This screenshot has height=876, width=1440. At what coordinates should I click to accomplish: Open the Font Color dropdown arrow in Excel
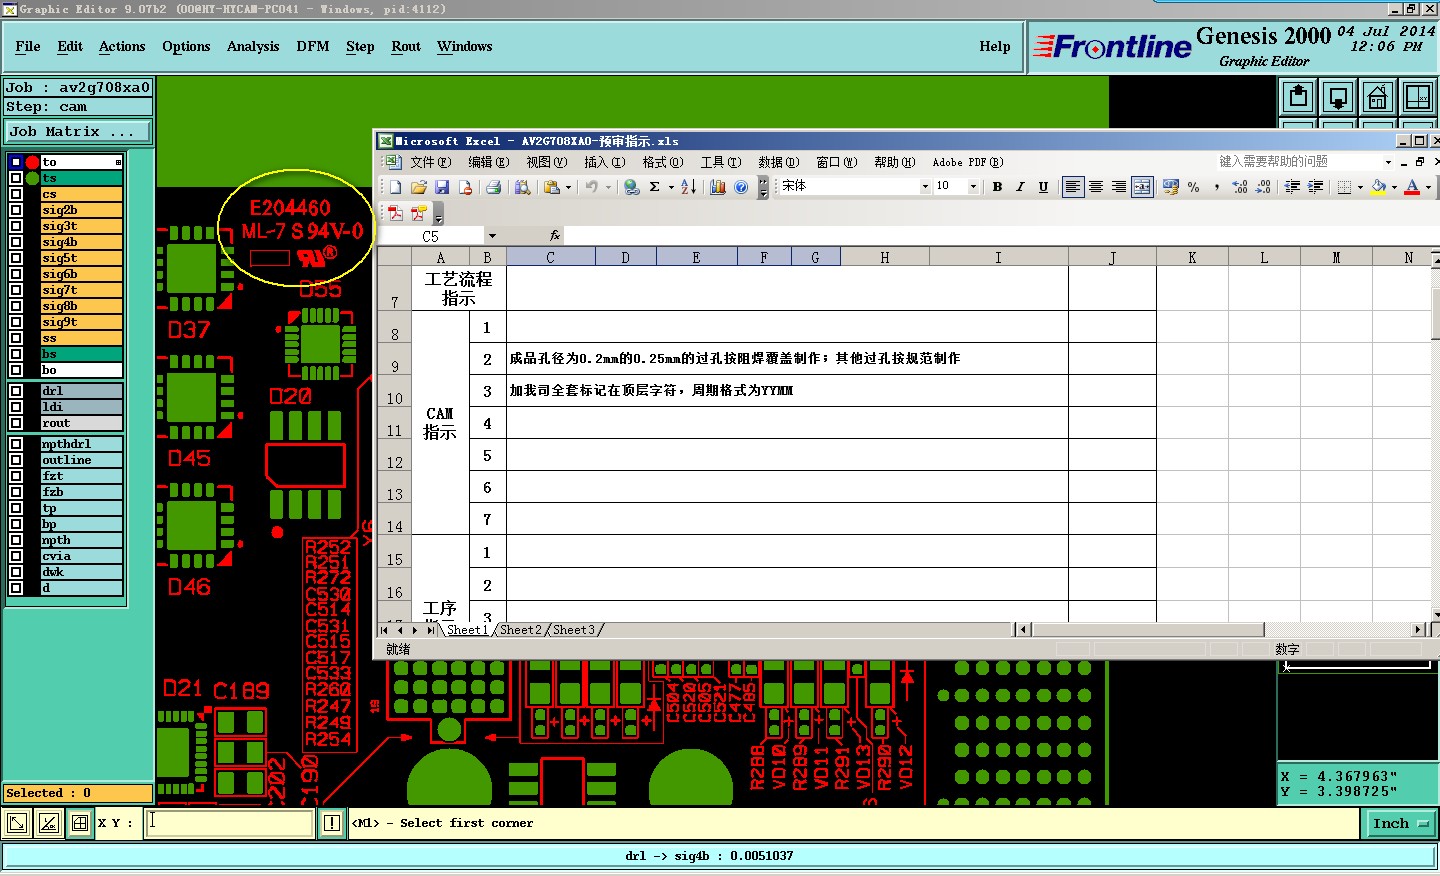[x=1428, y=187]
